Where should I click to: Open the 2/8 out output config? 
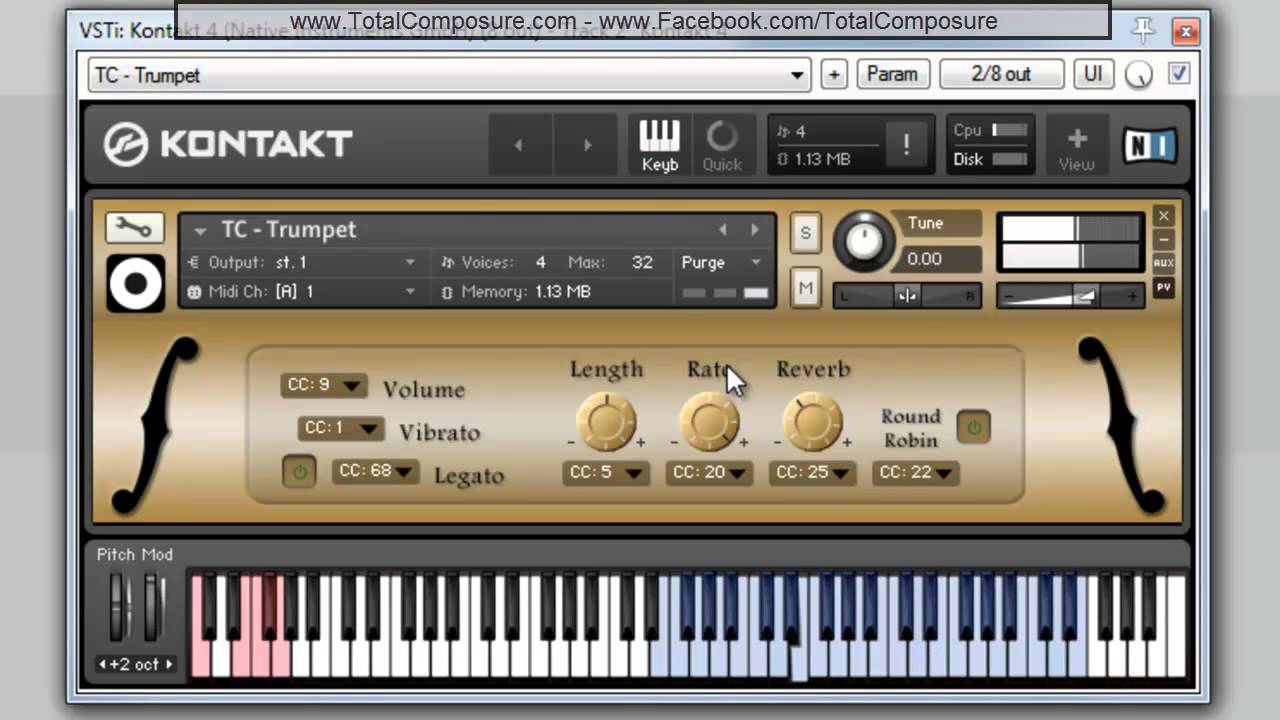tap(1001, 74)
